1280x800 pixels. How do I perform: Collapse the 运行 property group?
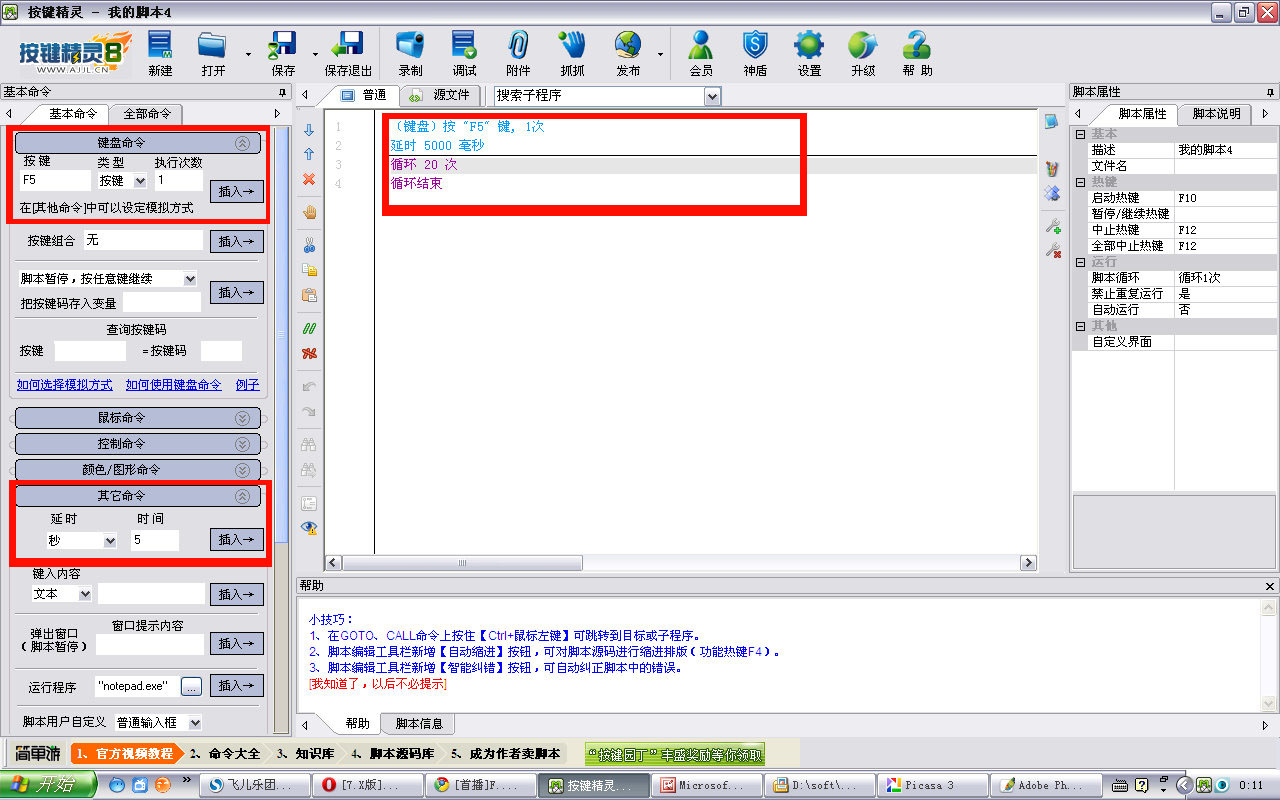1080,262
